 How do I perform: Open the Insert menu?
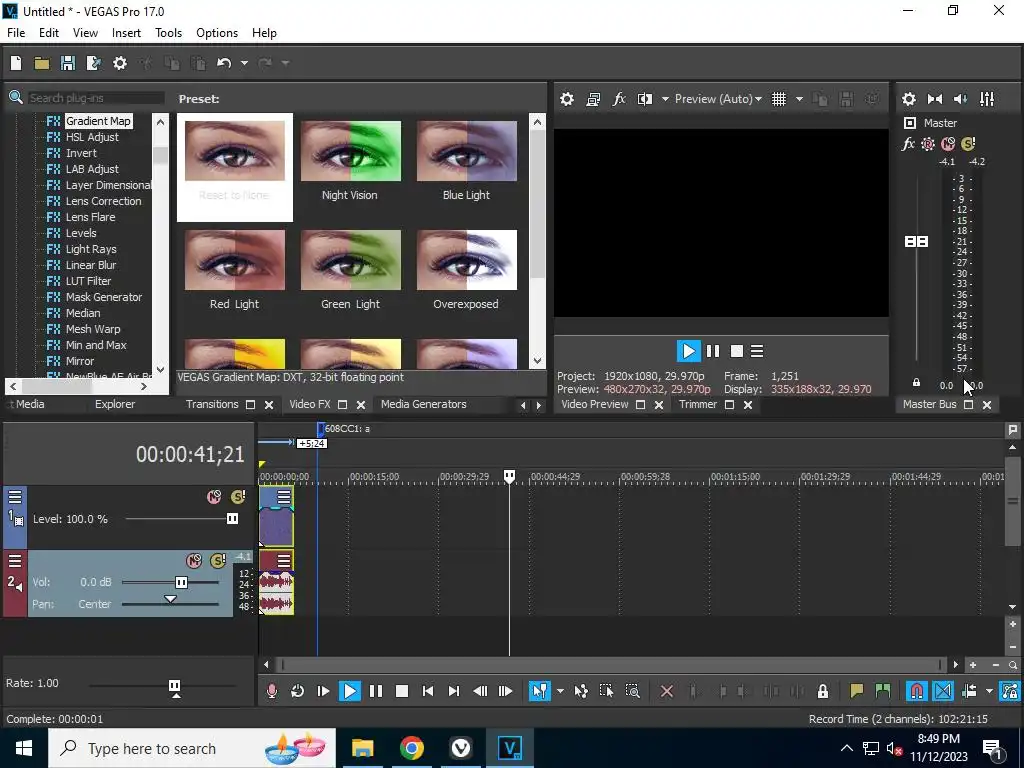pyautogui.click(x=126, y=33)
